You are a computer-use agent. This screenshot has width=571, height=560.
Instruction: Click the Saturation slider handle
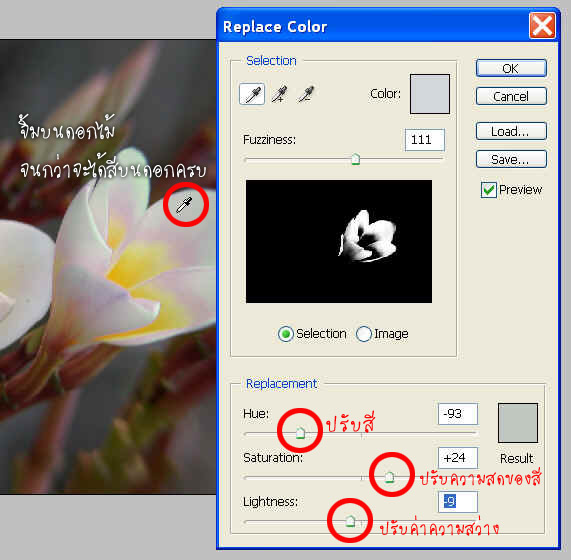tap(389, 477)
